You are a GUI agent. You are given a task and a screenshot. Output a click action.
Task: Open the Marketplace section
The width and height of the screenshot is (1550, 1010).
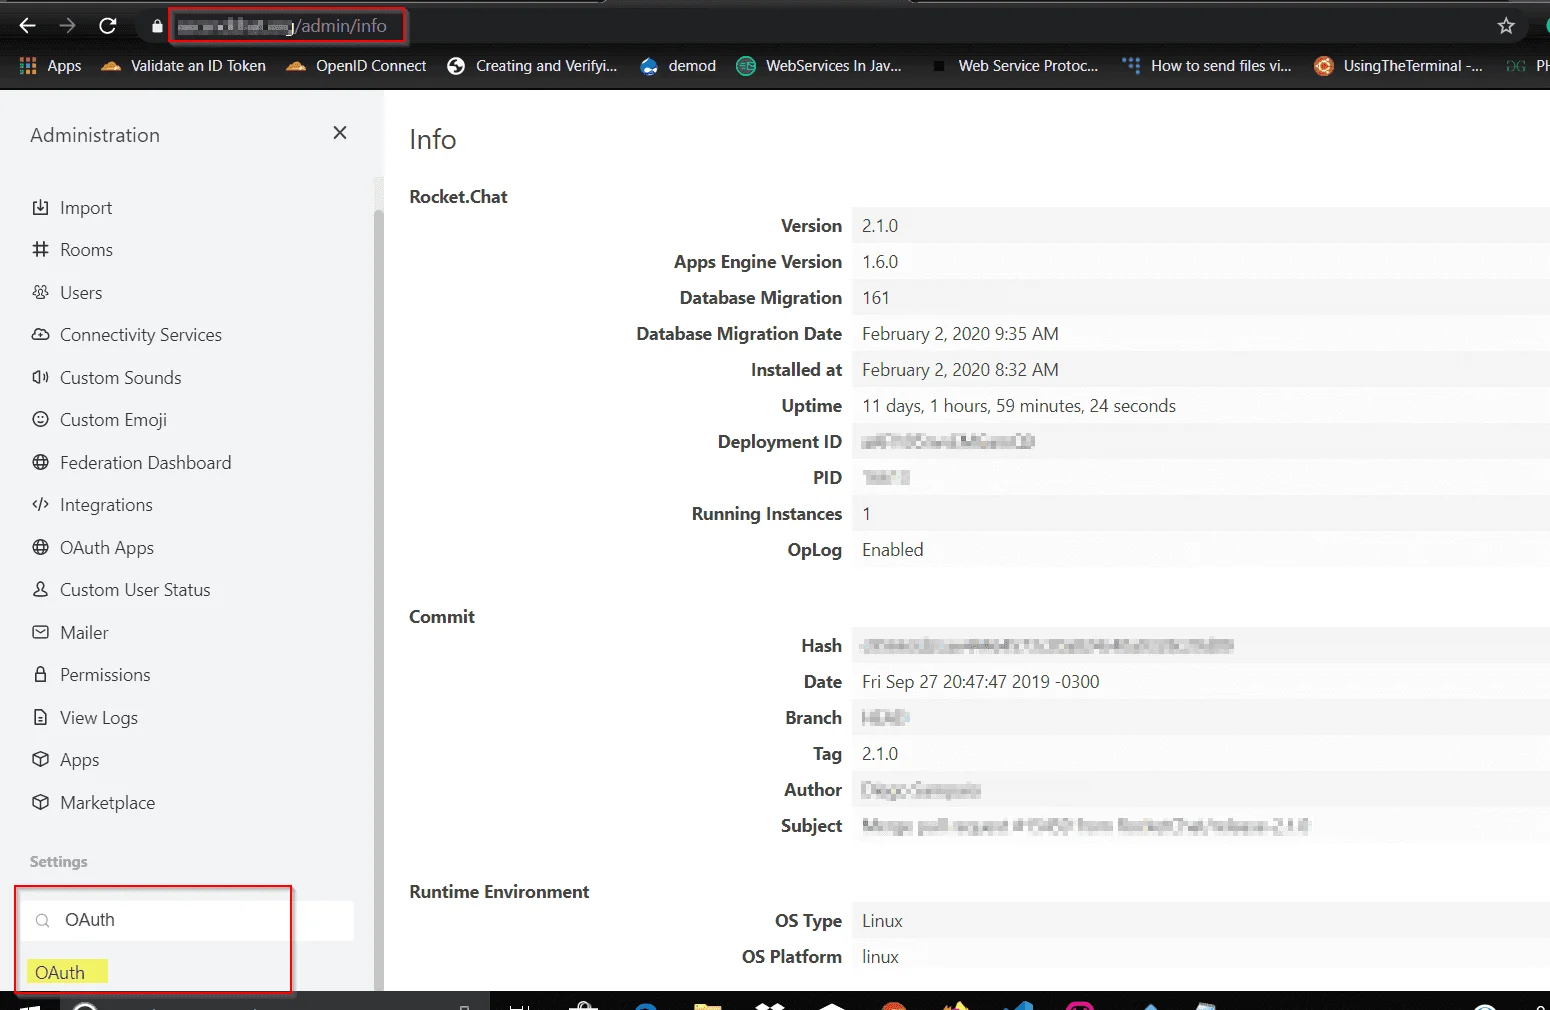coord(107,803)
